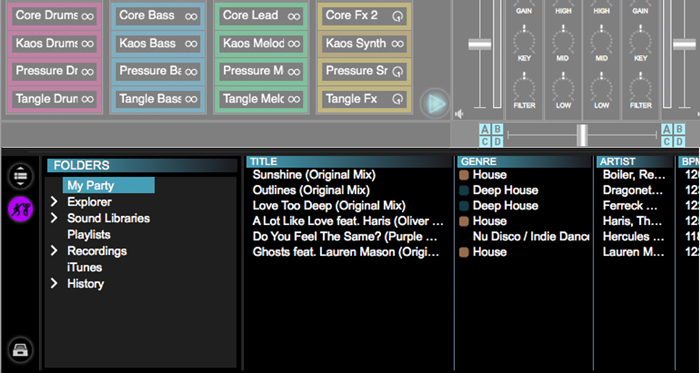This screenshot has width=700, height=373.
Task: Click the crossfader handle
Action: coord(582,135)
